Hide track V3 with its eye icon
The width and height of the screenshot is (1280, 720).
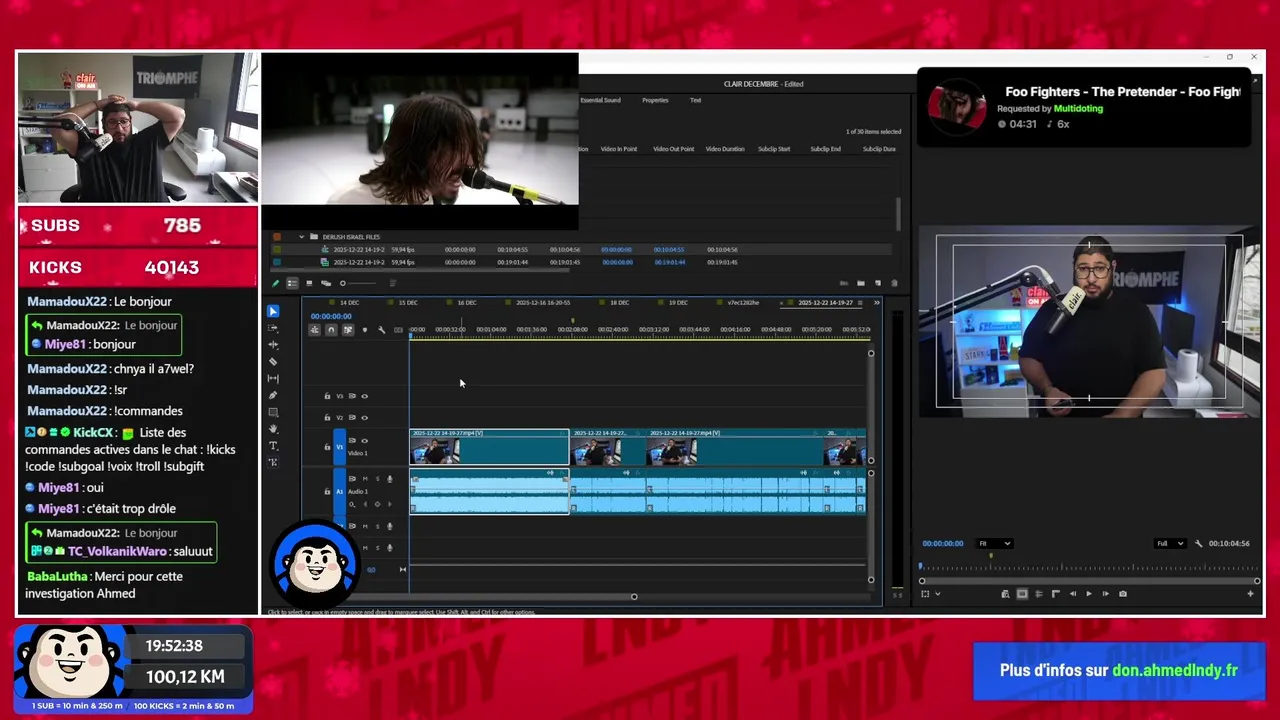(364, 396)
